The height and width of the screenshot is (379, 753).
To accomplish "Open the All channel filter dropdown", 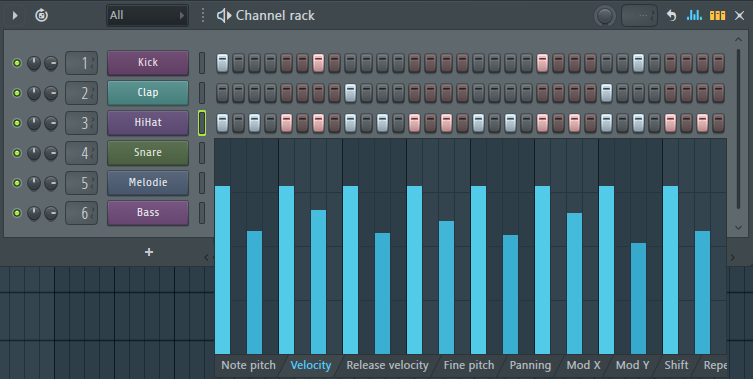I will click(147, 15).
